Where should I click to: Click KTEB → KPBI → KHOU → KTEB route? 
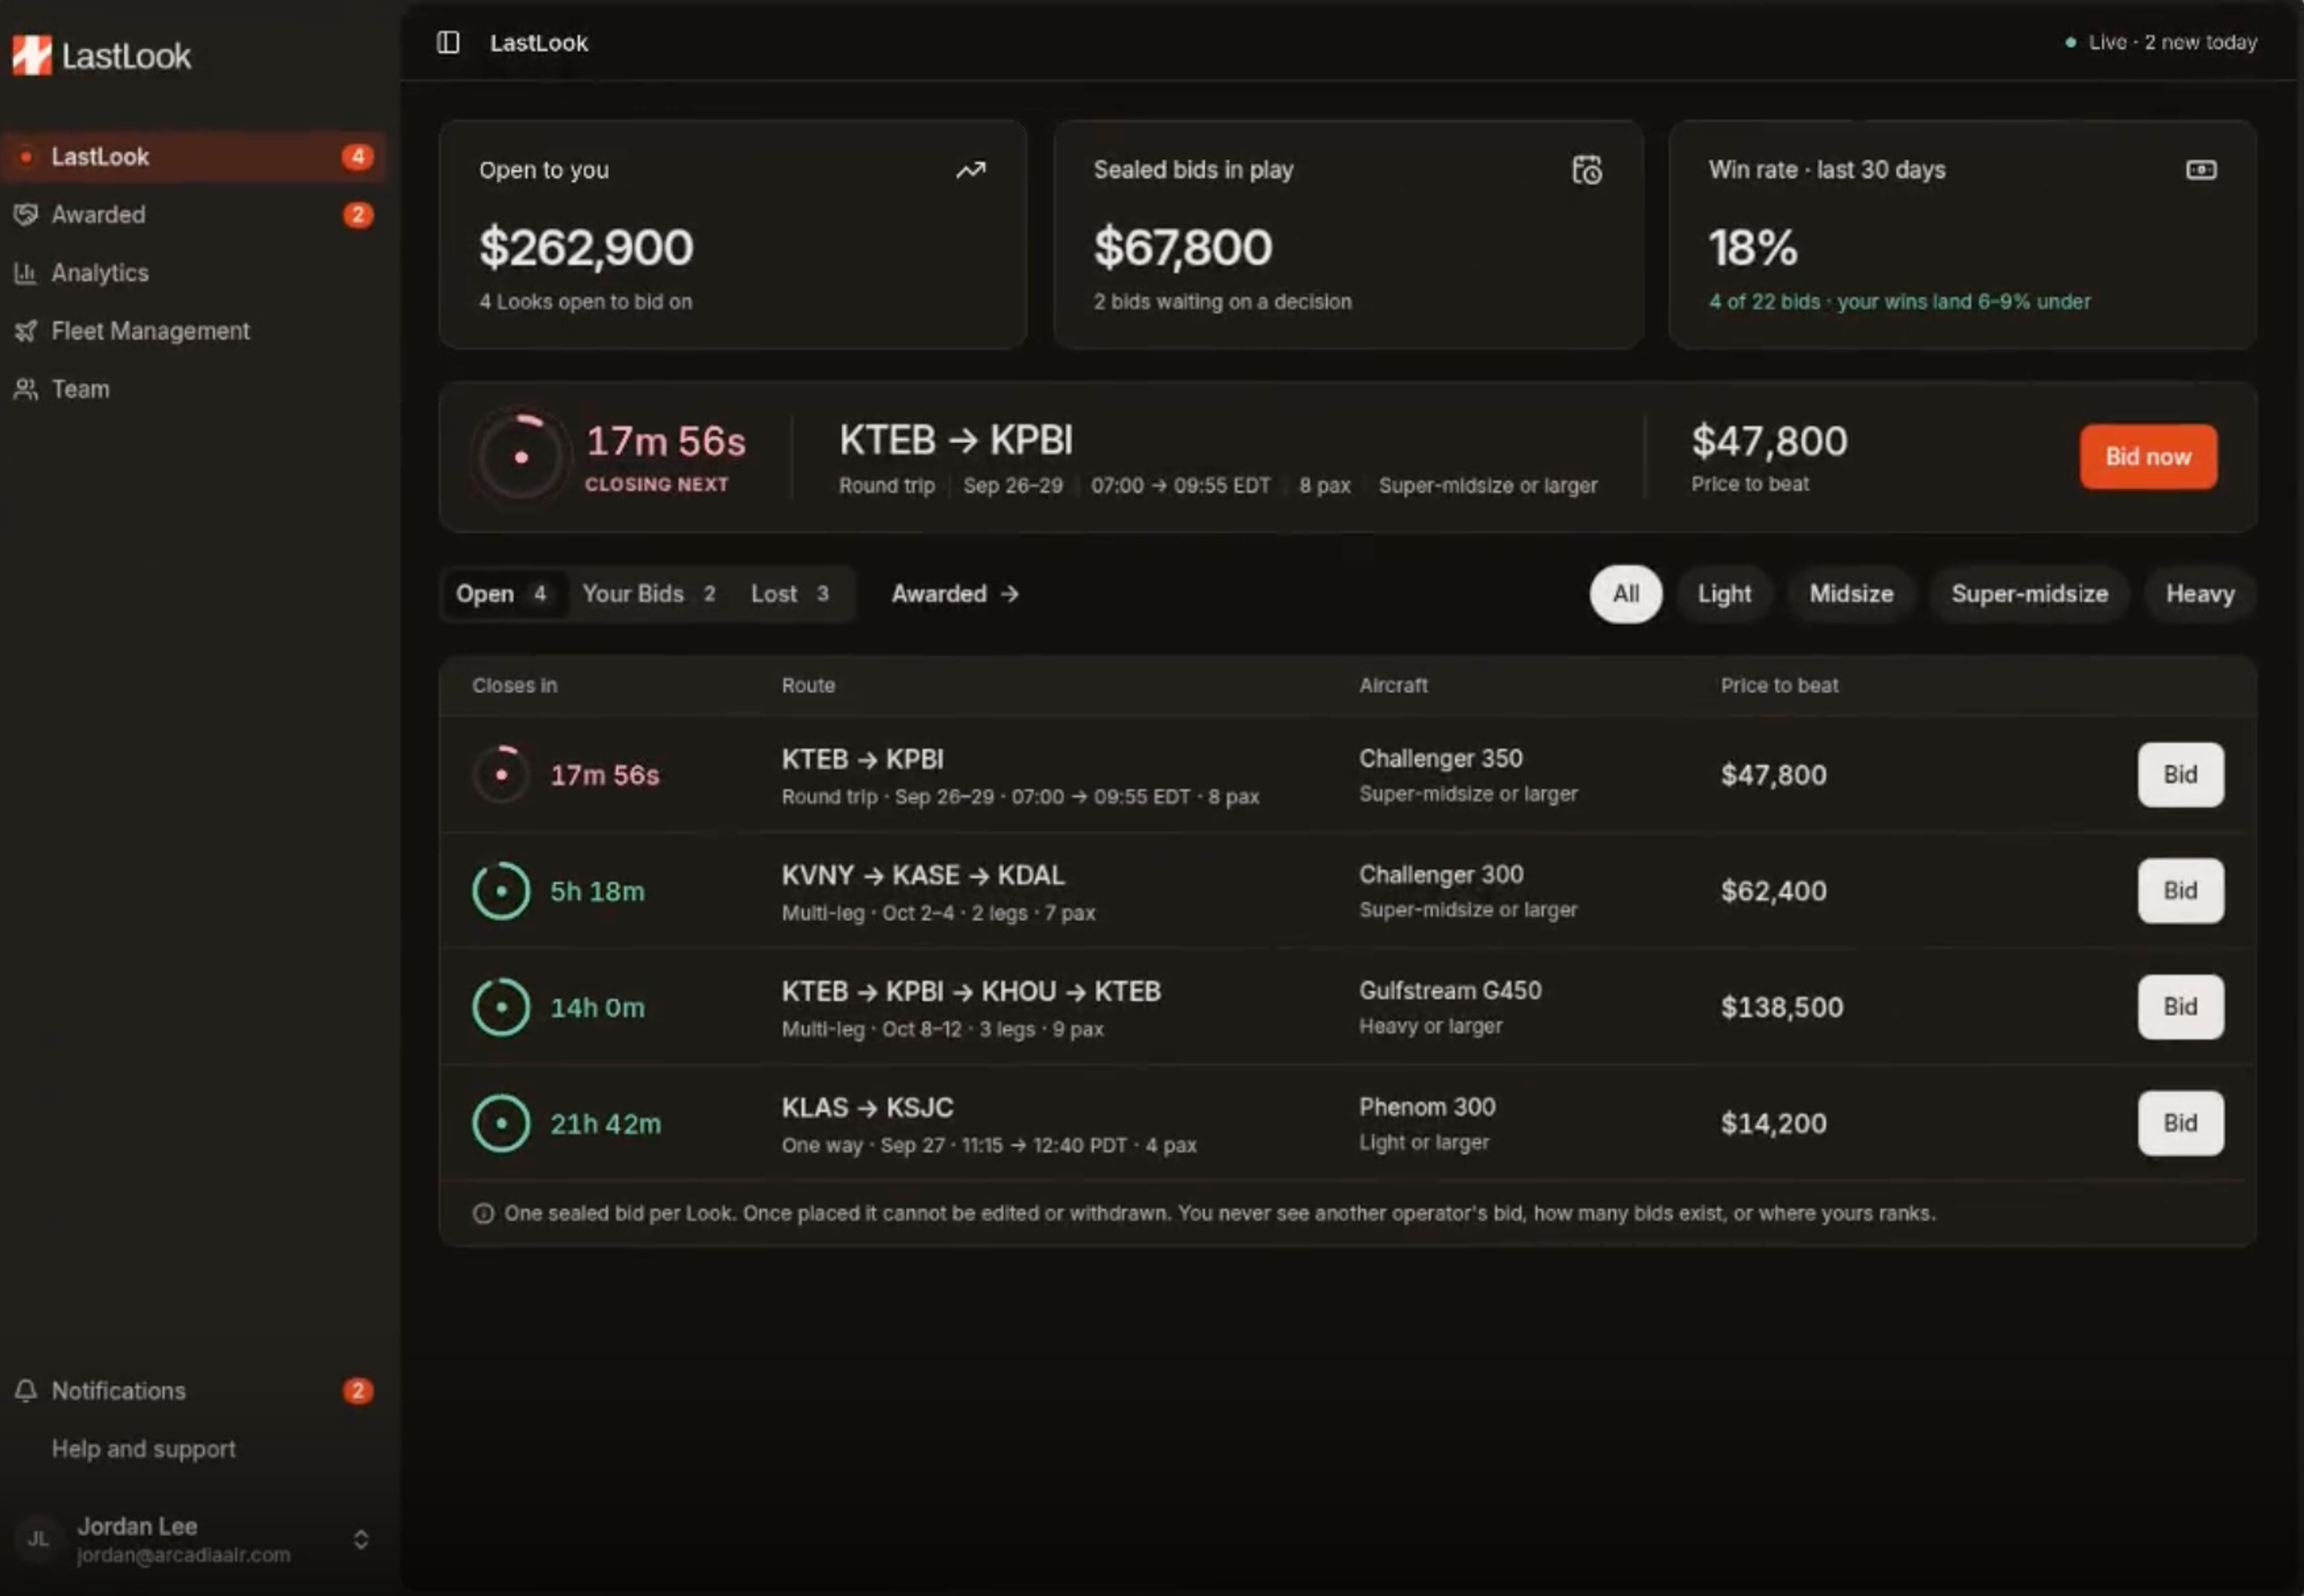coord(971,991)
